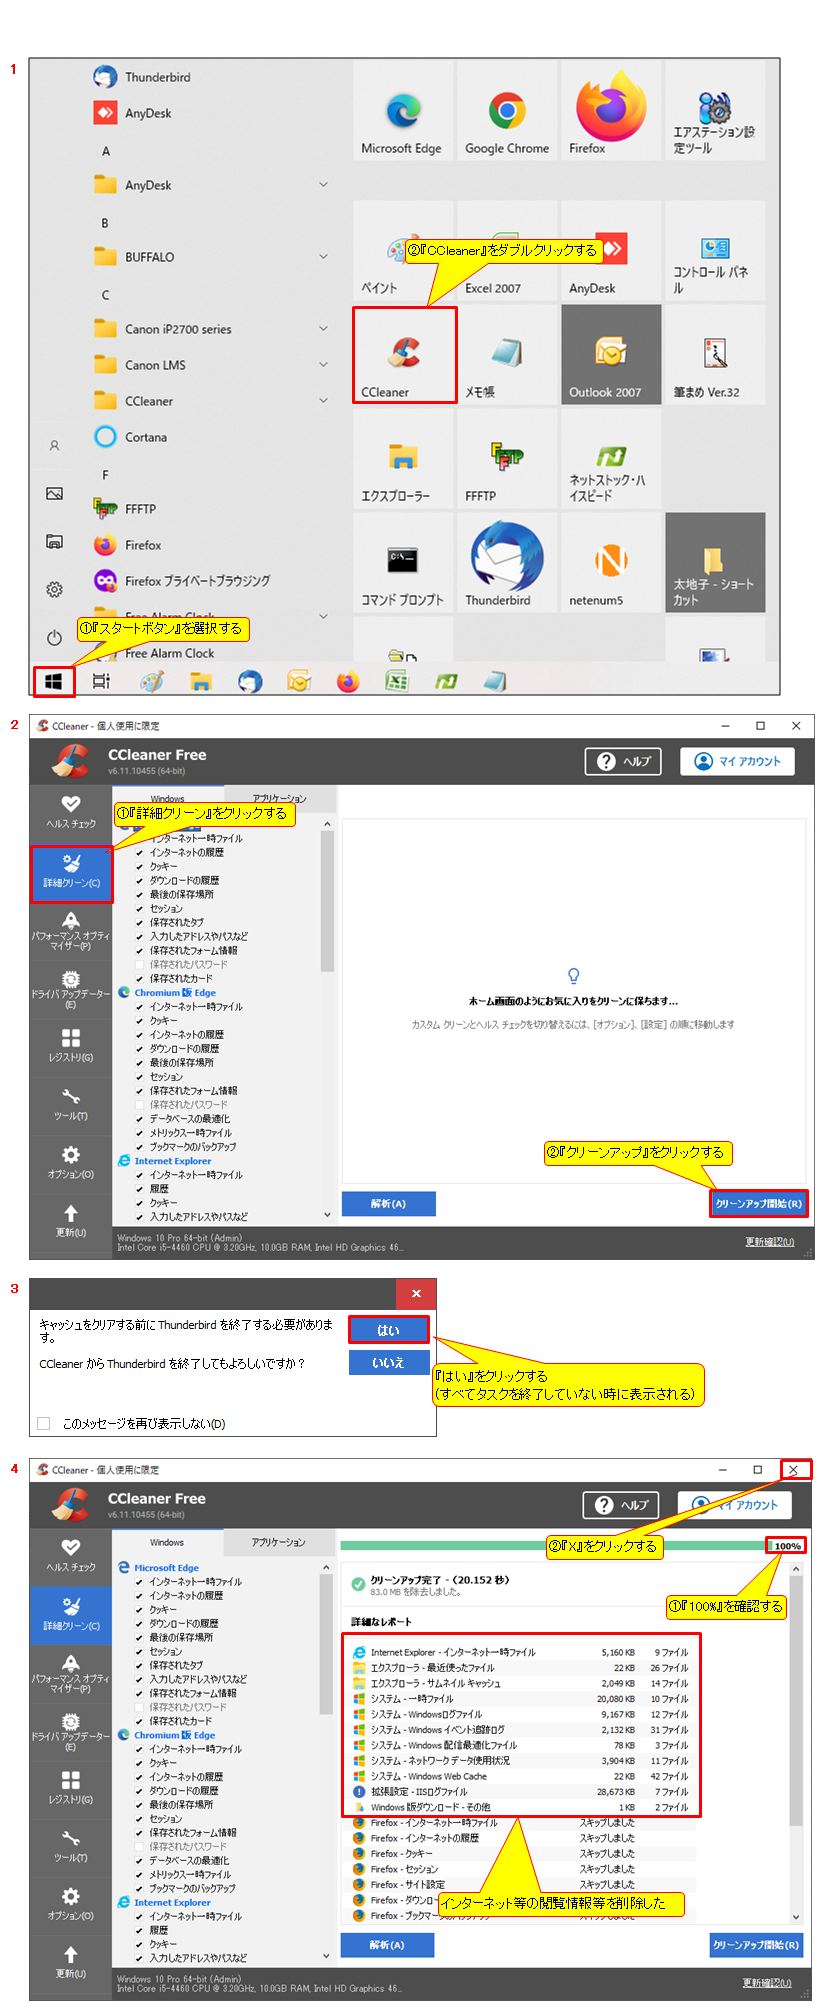This screenshot has width=821, height=2011.
Task: Open the Excel 2007 tile
Action: coord(507,250)
